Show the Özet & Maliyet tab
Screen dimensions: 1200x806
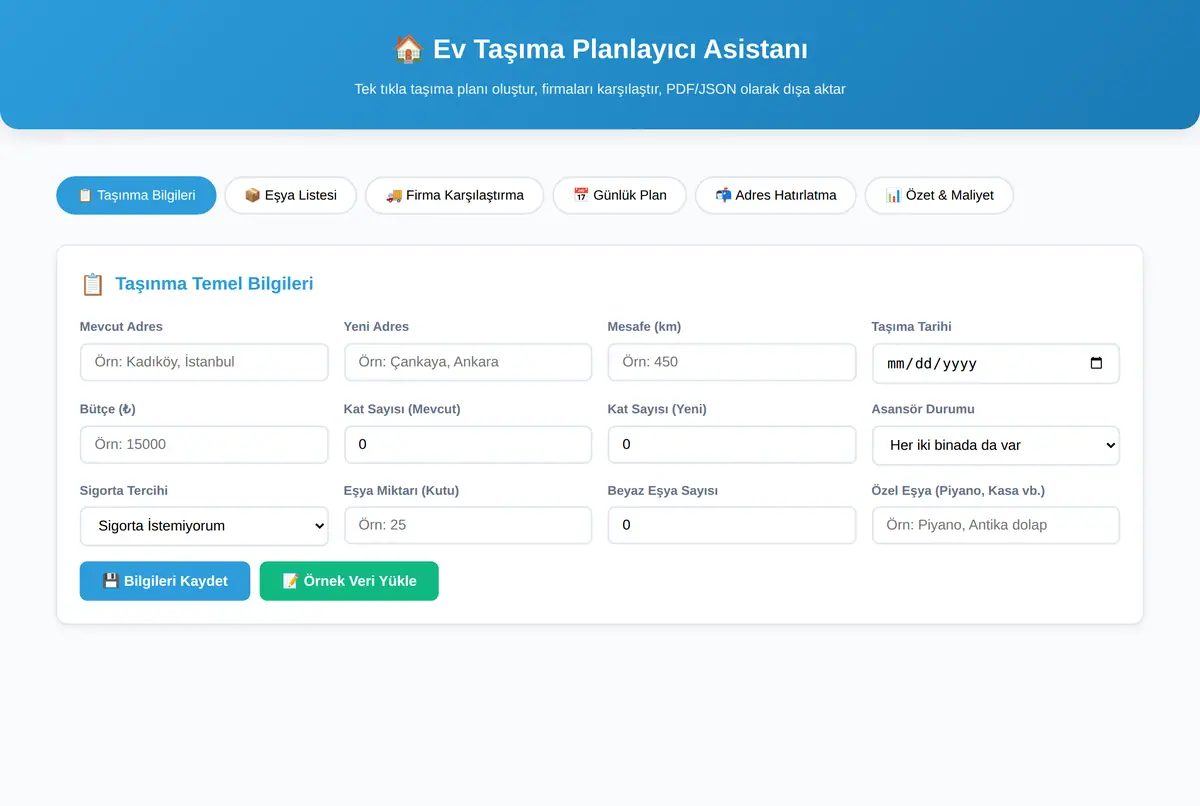[x=939, y=195]
